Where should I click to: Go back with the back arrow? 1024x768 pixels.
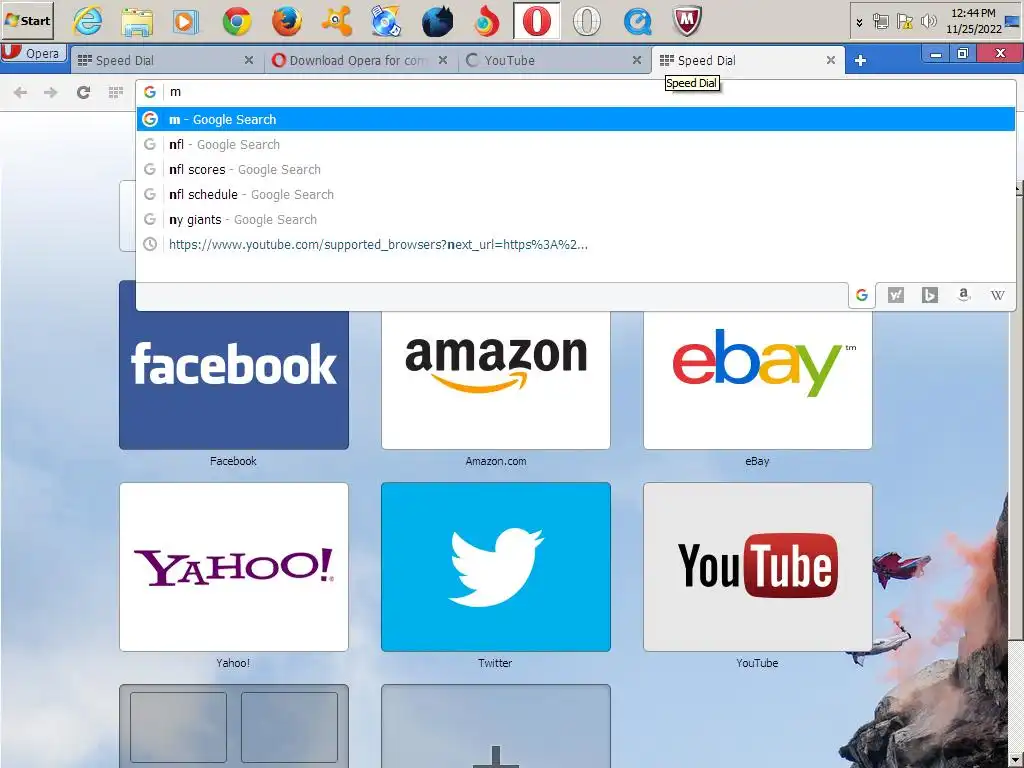pyautogui.click(x=20, y=93)
